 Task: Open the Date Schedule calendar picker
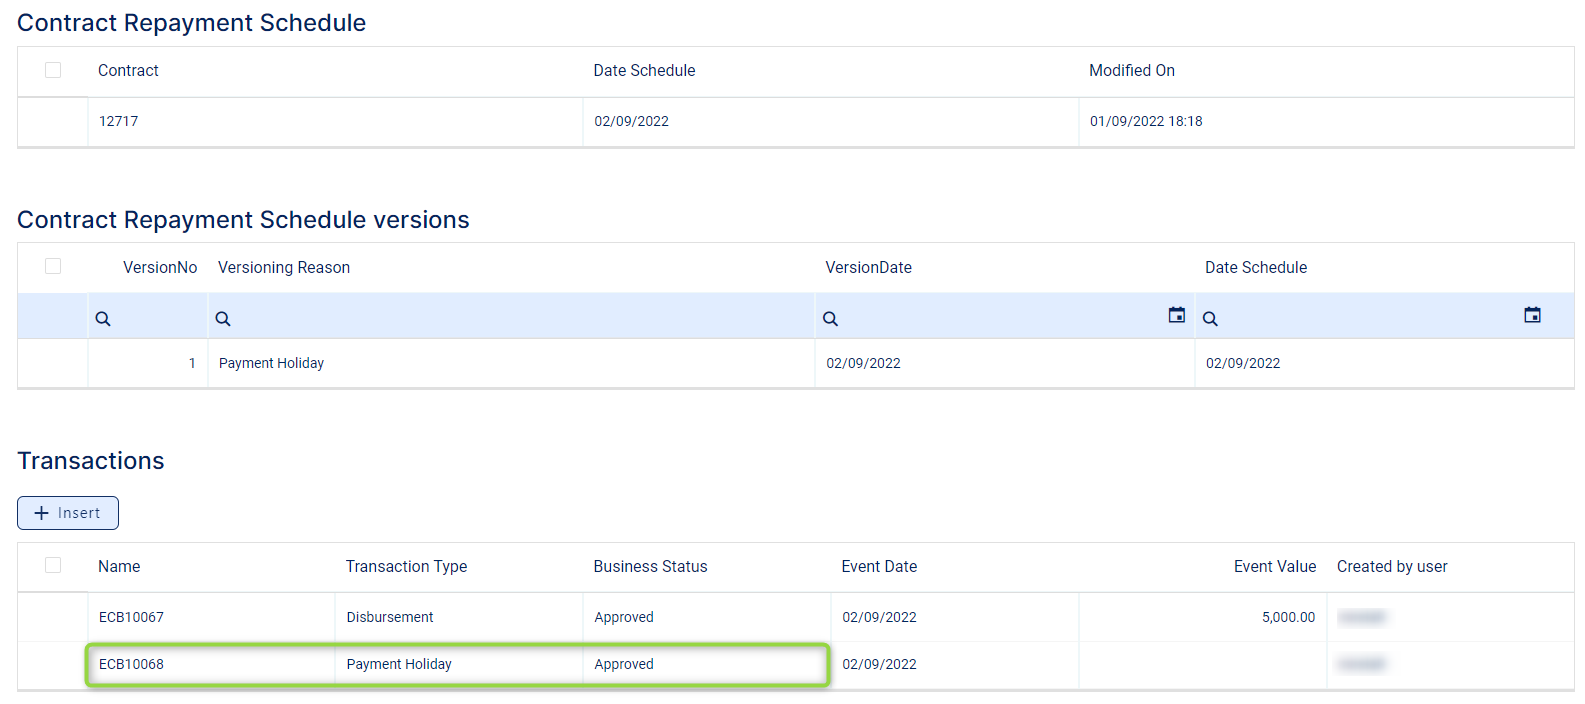click(1531, 316)
